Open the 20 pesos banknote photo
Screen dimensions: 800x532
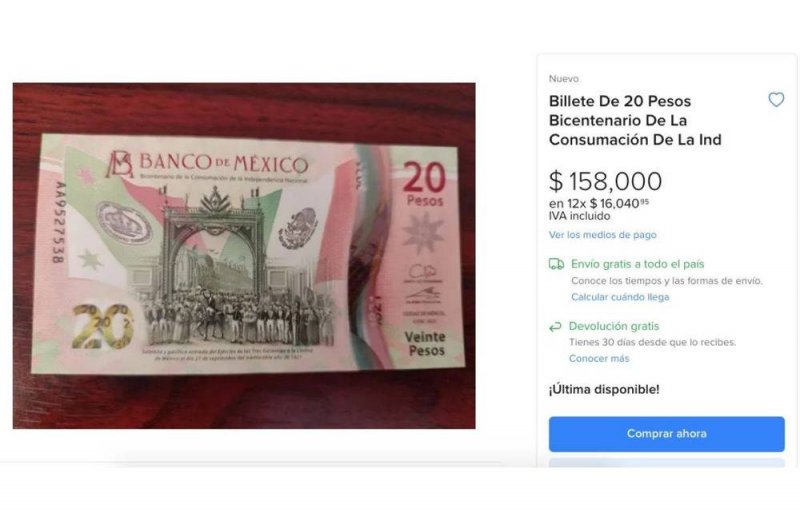click(x=244, y=256)
